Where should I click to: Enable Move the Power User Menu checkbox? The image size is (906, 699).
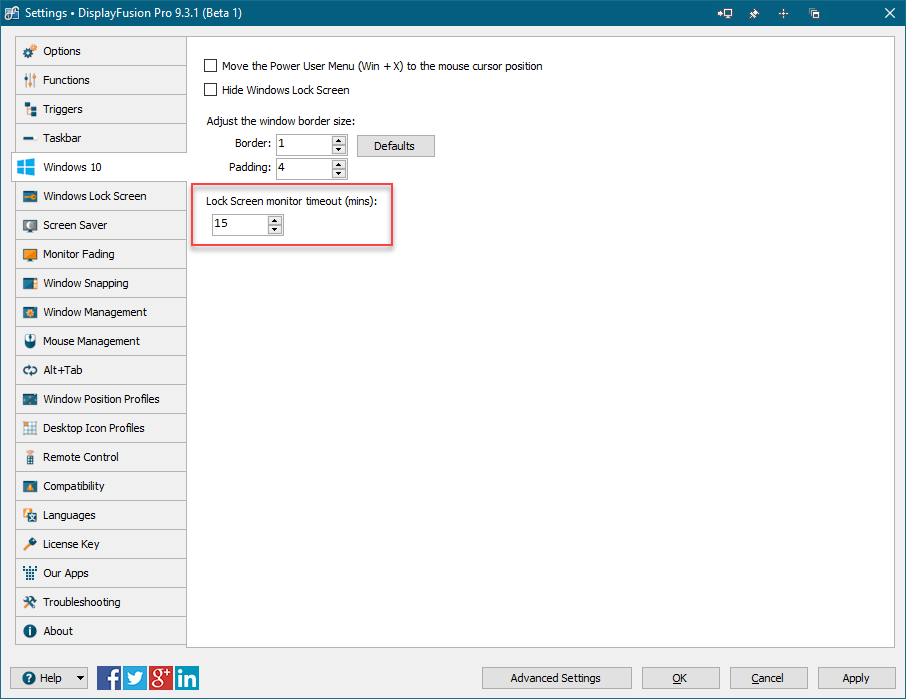pyautogui.click(x=210, y=66)
